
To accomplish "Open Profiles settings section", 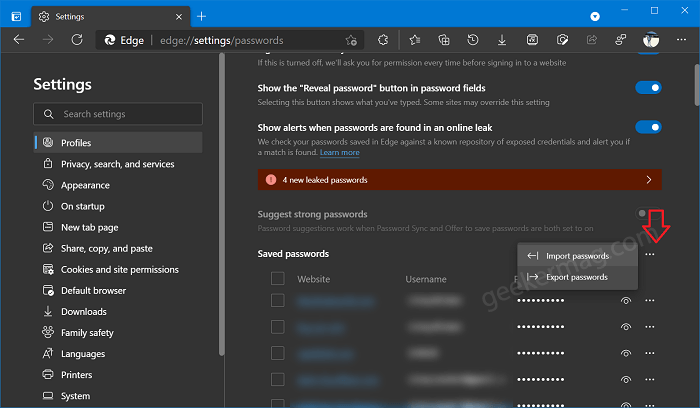I will [x=118, y=143].
